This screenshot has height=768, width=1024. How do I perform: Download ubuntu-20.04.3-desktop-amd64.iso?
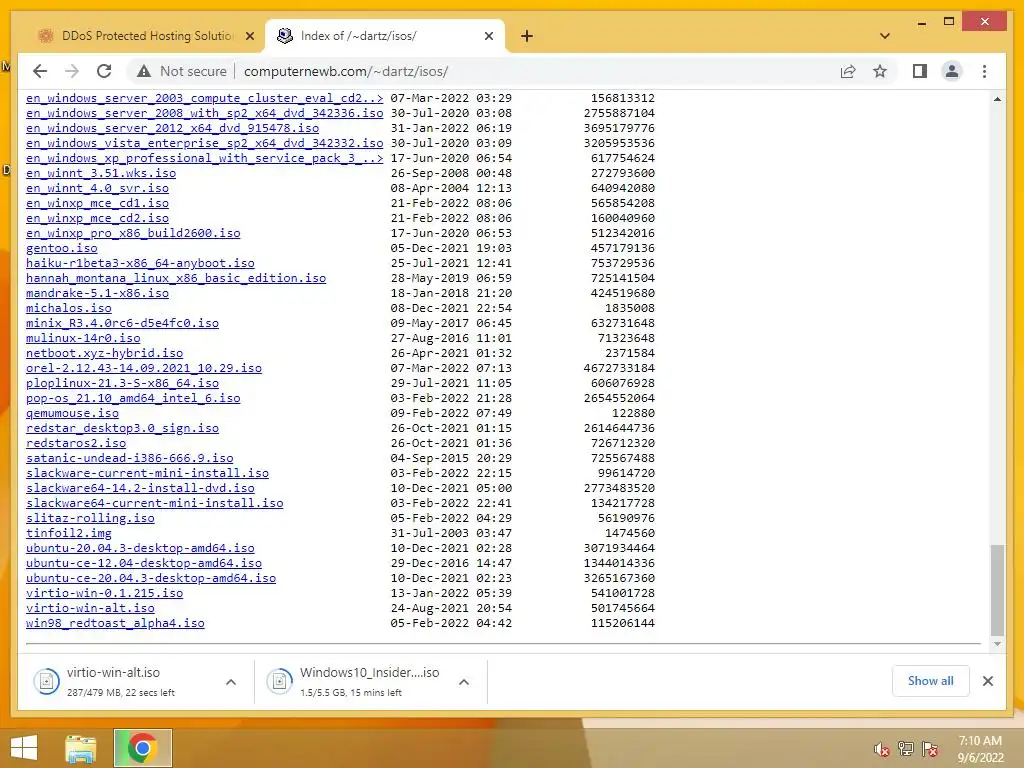pyautogui.click(x=140, y=549)
